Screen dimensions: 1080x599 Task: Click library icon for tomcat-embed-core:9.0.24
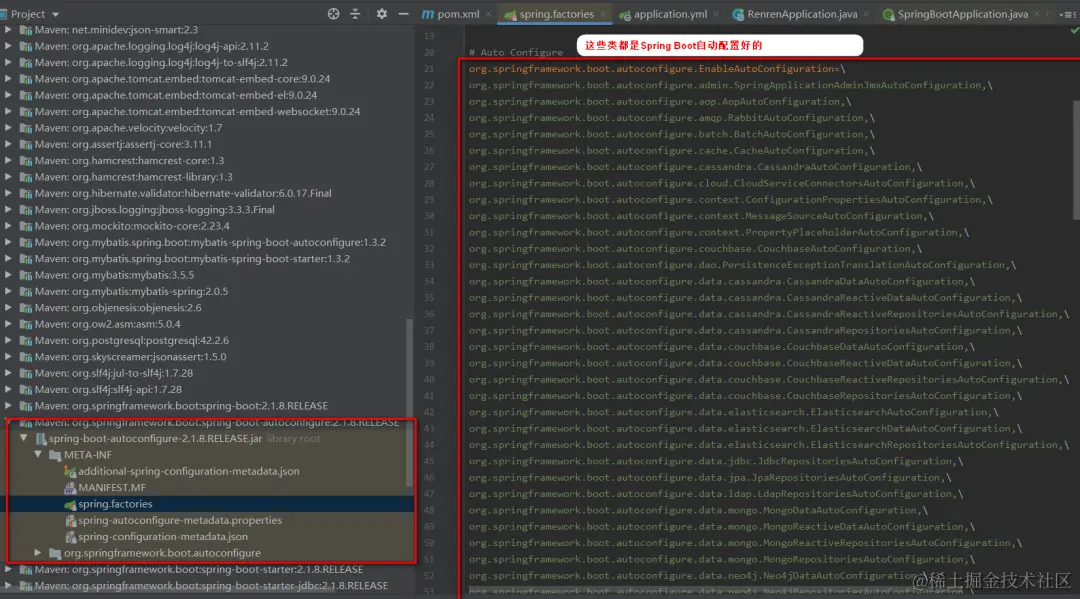coord(26,78)
